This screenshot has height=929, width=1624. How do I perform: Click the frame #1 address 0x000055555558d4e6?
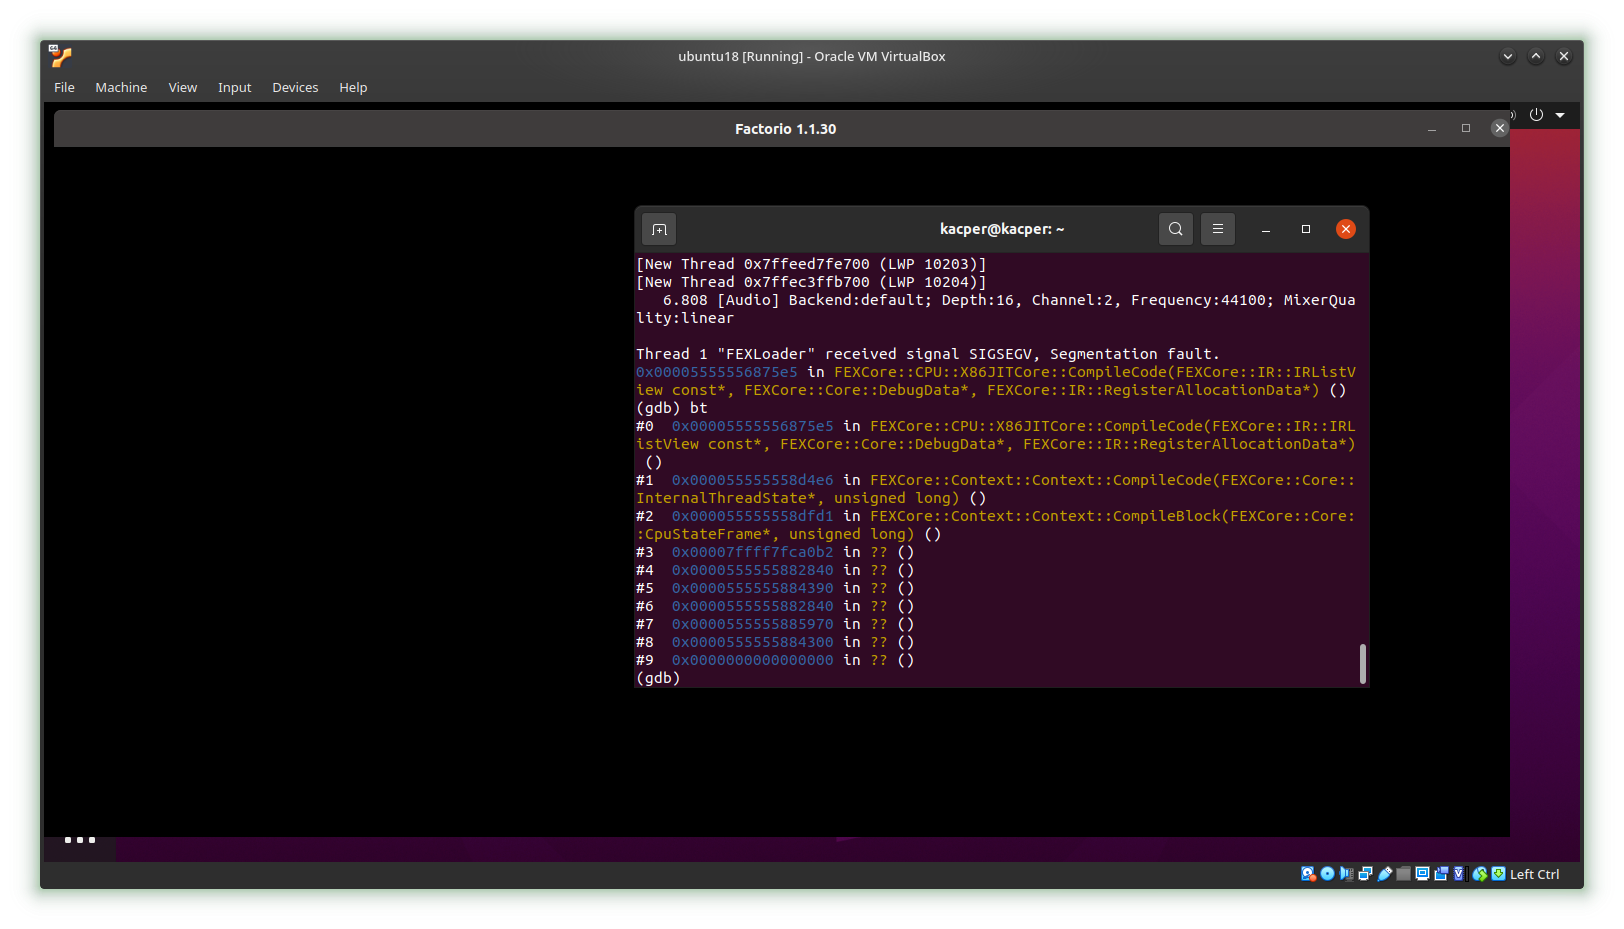tap(752, 480)
